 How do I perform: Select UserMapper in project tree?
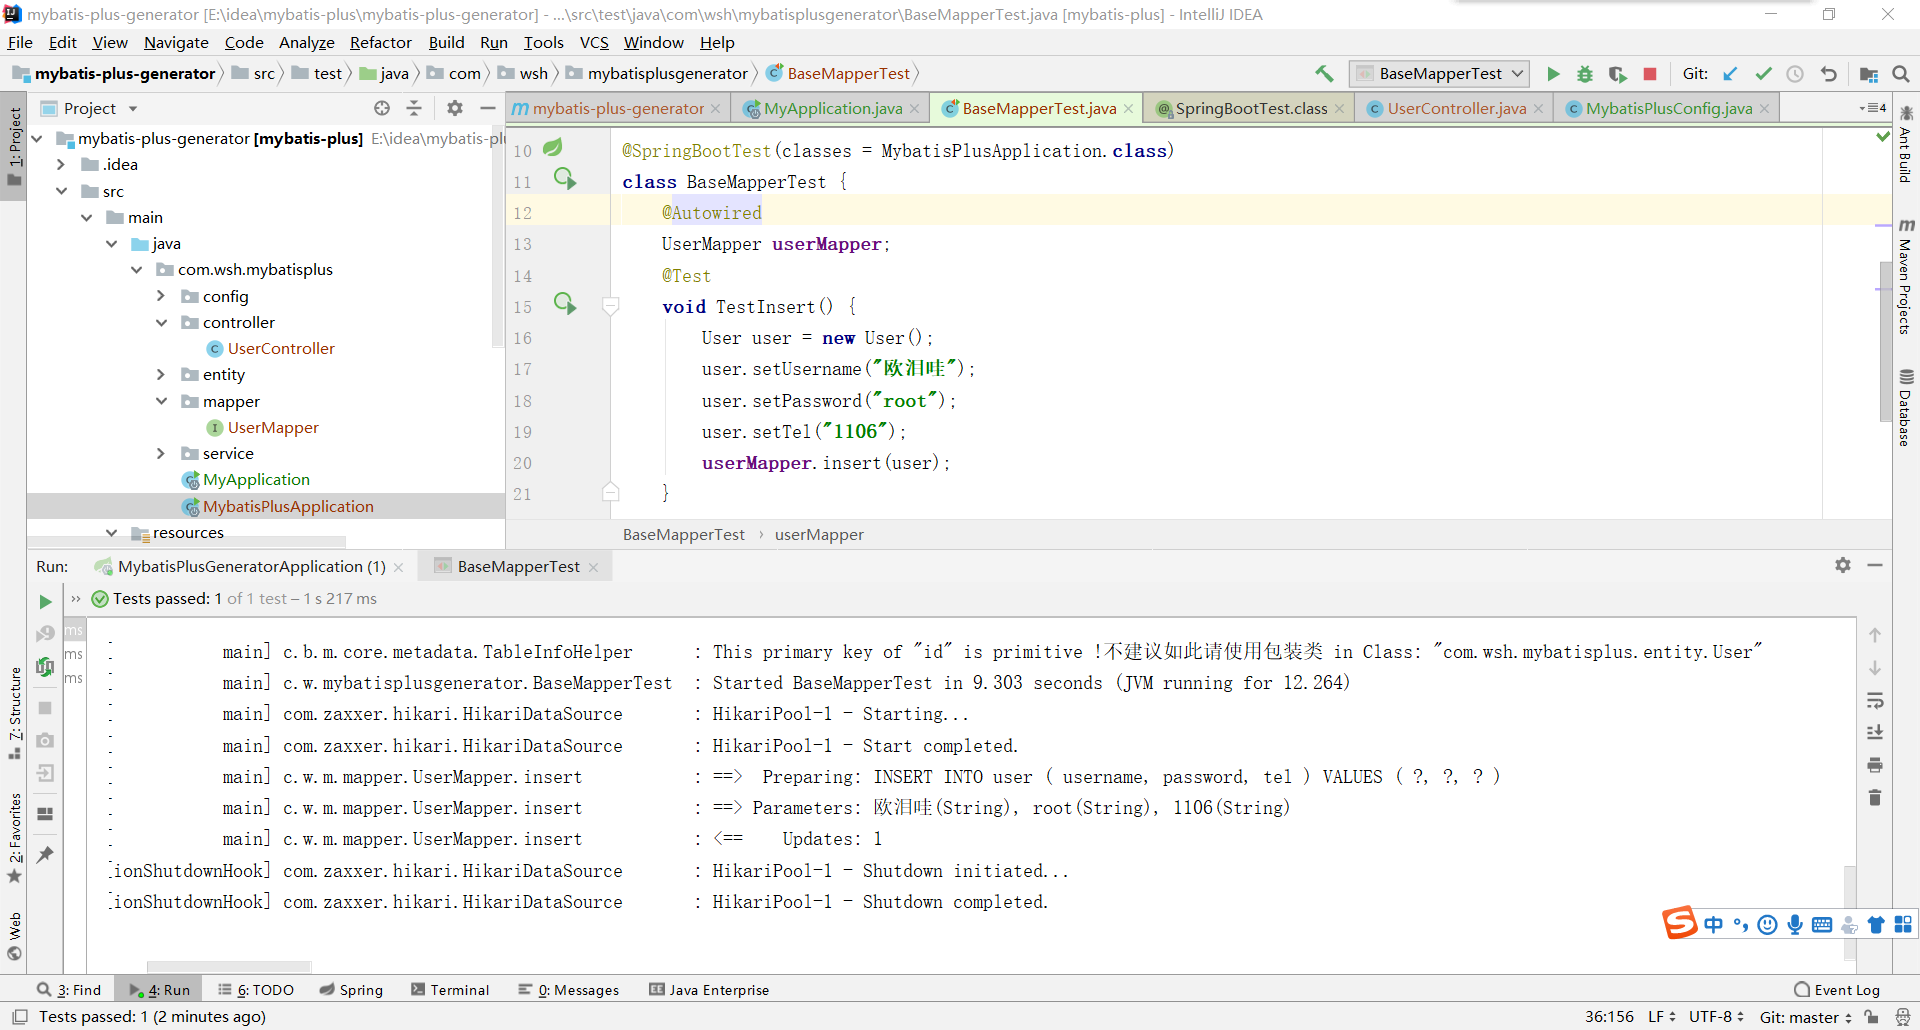[x=272, y=427]
